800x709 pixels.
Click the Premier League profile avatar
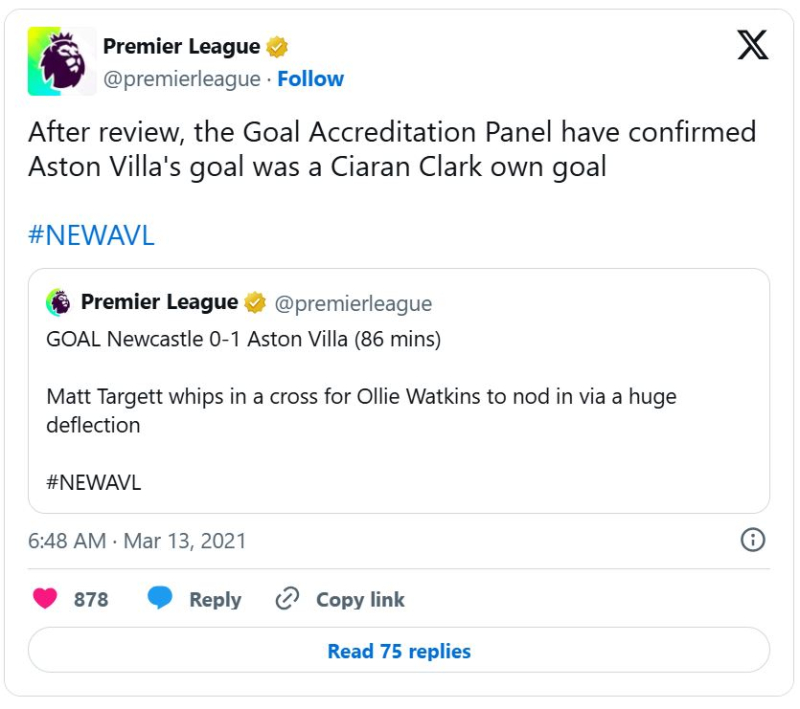click(x=62, y=61)
